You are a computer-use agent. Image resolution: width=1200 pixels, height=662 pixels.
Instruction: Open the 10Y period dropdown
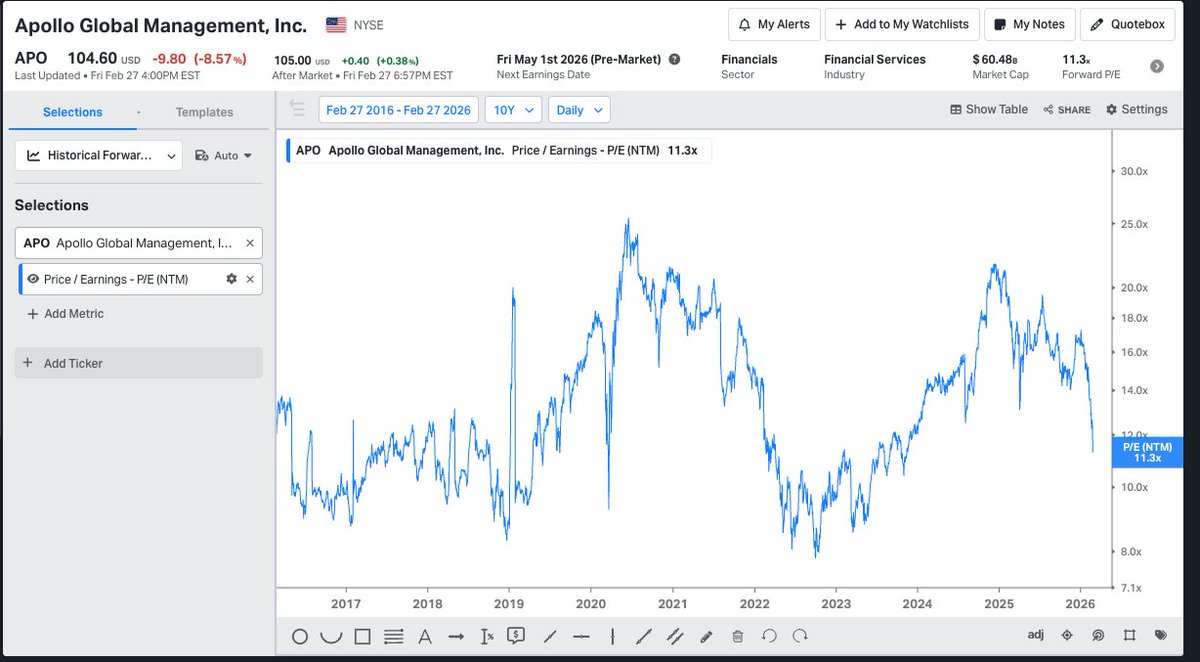[x=513, y=110]
